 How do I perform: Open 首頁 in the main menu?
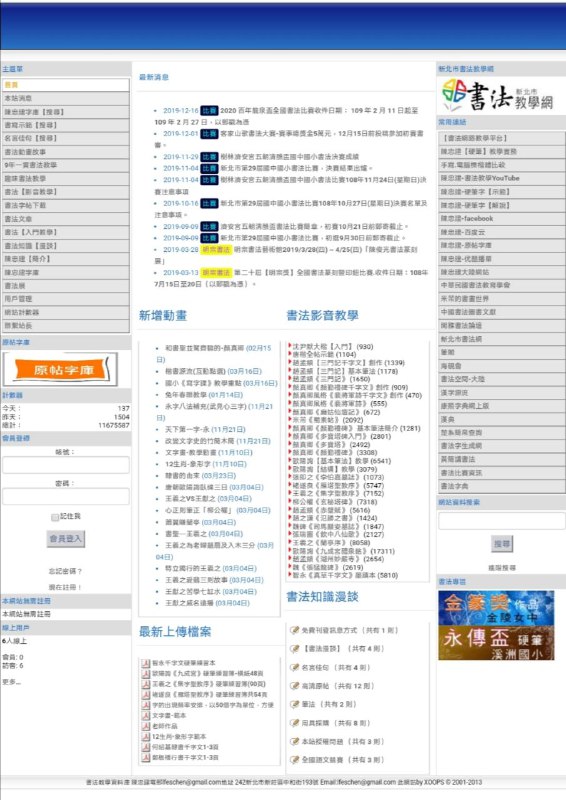pyautogui.click(x=65, y=85)
